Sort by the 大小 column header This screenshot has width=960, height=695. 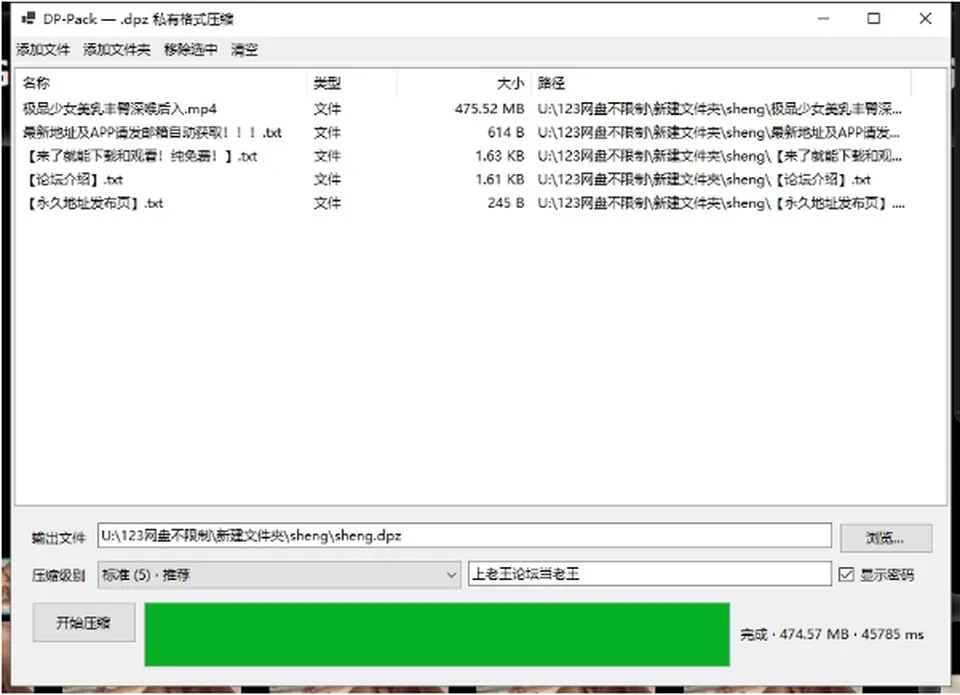coord(464,83)
